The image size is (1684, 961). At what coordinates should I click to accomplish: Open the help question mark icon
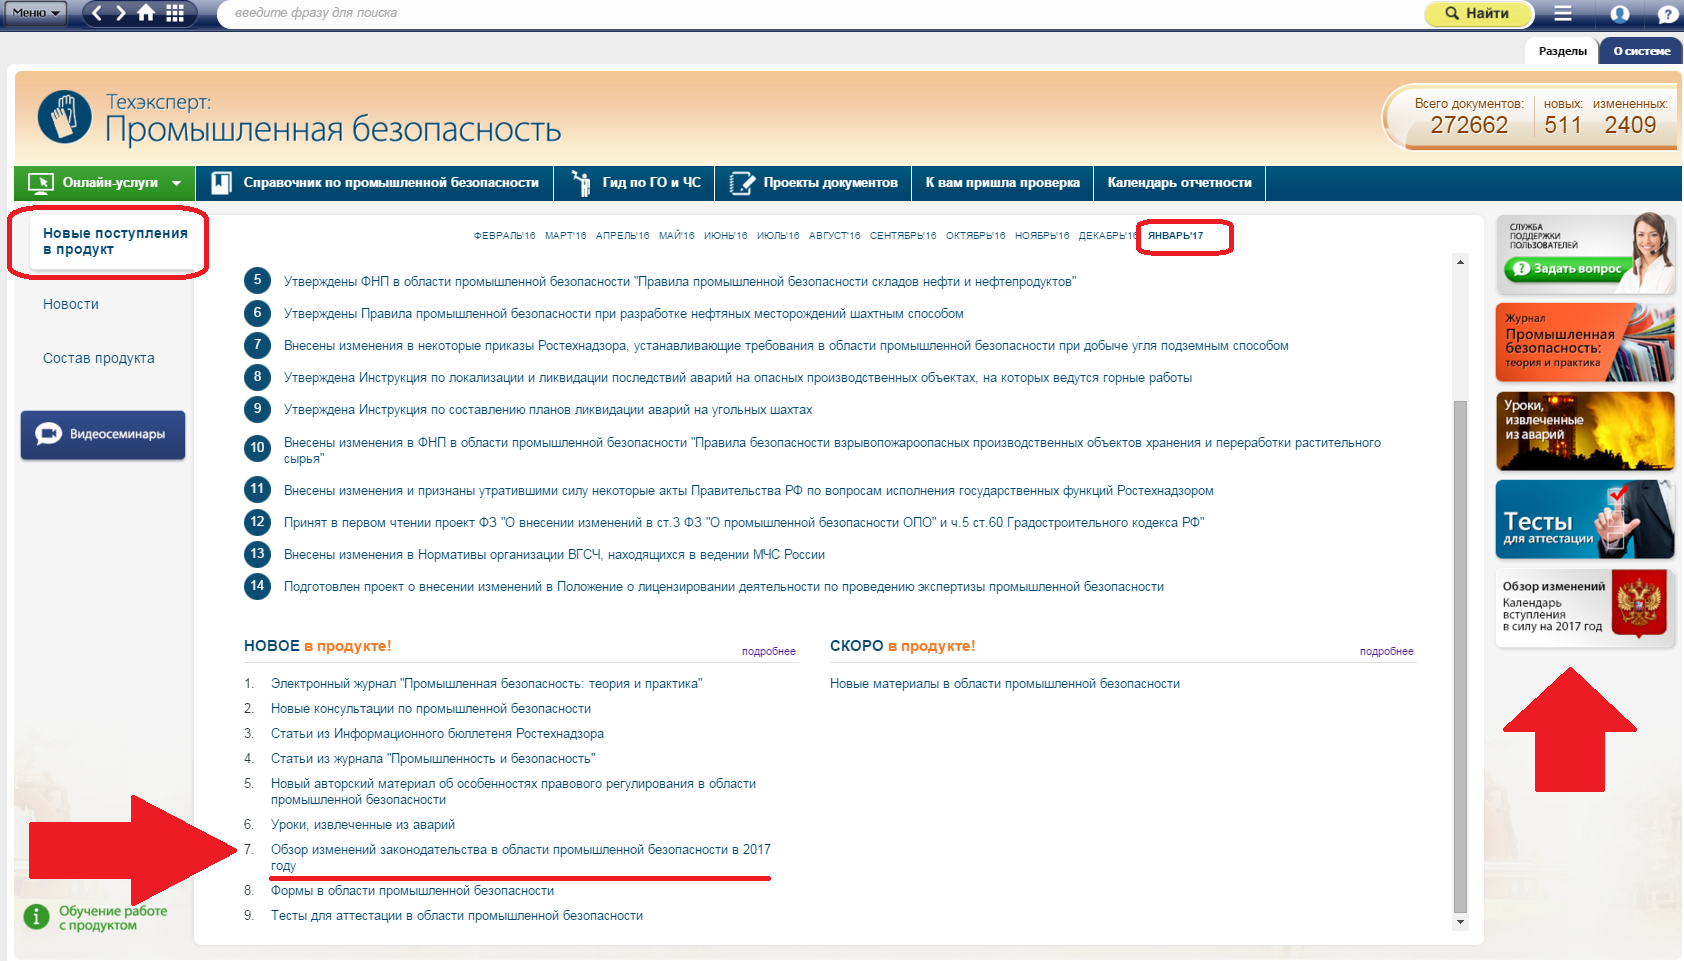1667,14
